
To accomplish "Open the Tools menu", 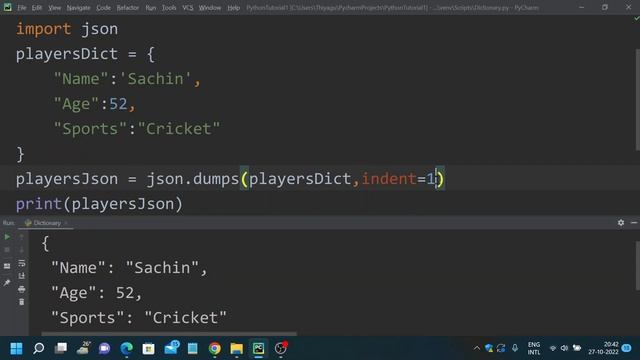I will pyautogui.click(x=169, y=8).
